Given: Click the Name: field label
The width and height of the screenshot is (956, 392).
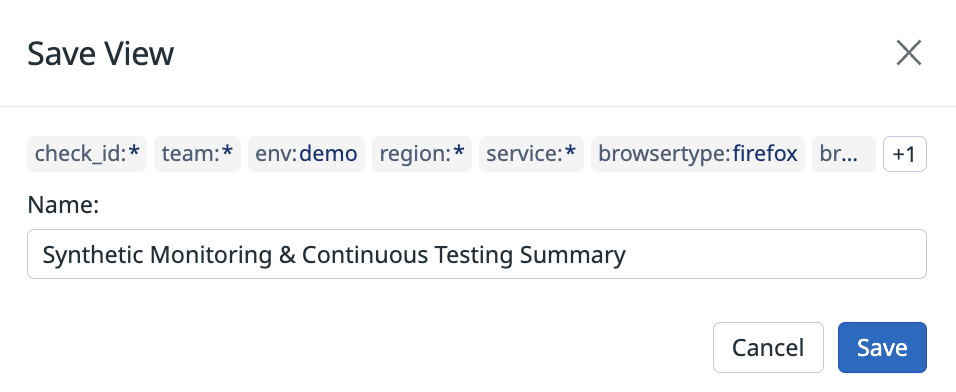Looking at the screenshot, I should [63, 205].
